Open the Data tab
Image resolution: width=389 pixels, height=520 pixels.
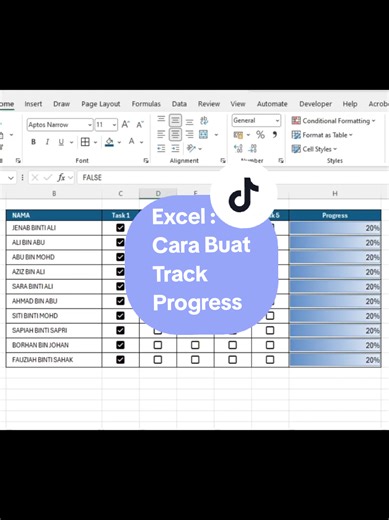click(x=179, y=104)
